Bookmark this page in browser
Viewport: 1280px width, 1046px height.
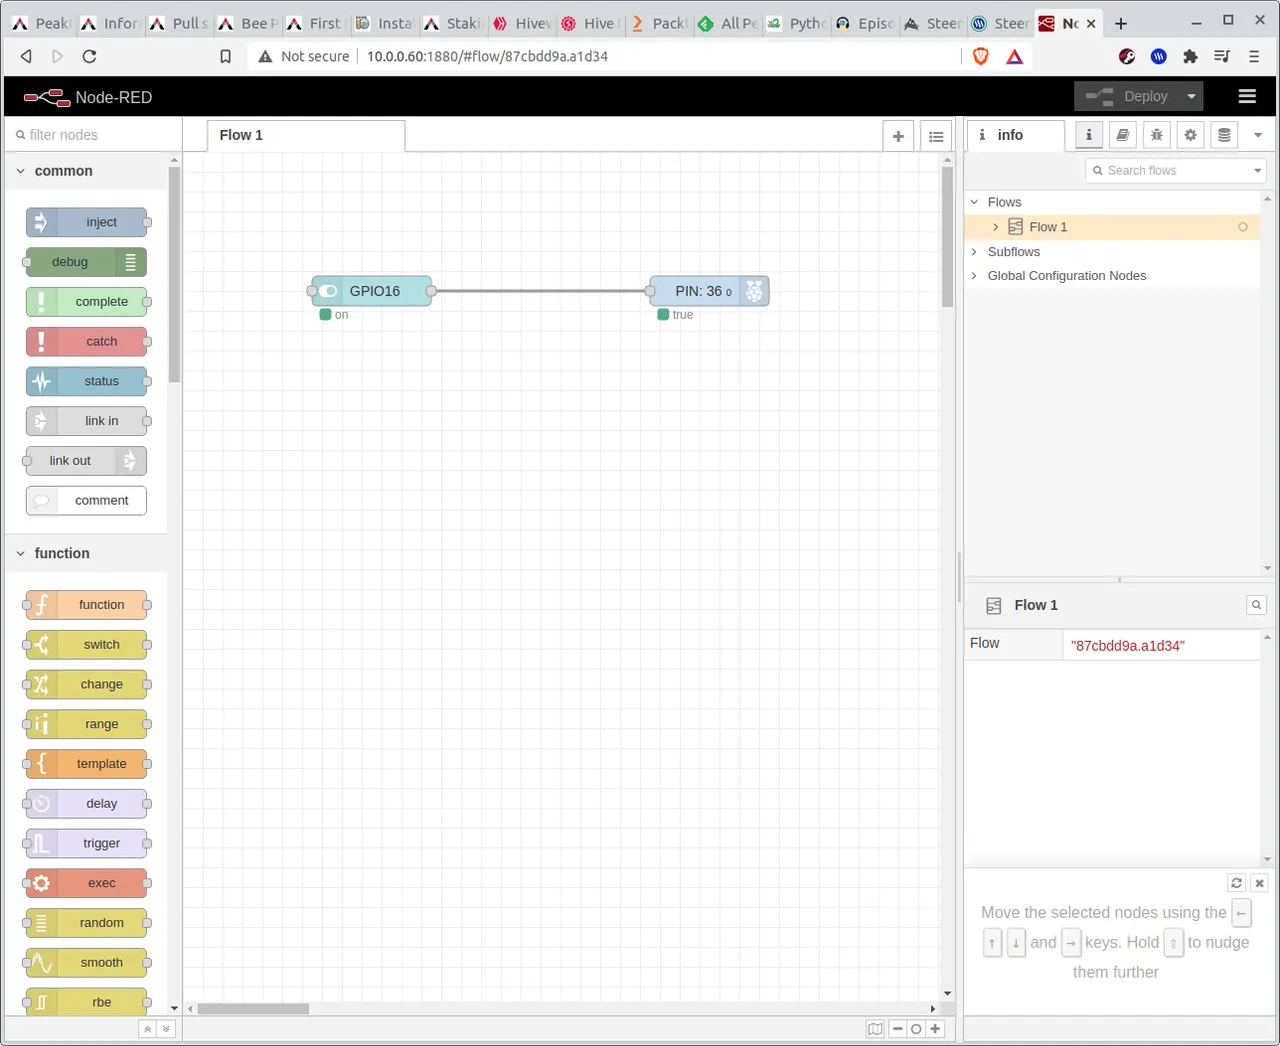click(226, 56)
